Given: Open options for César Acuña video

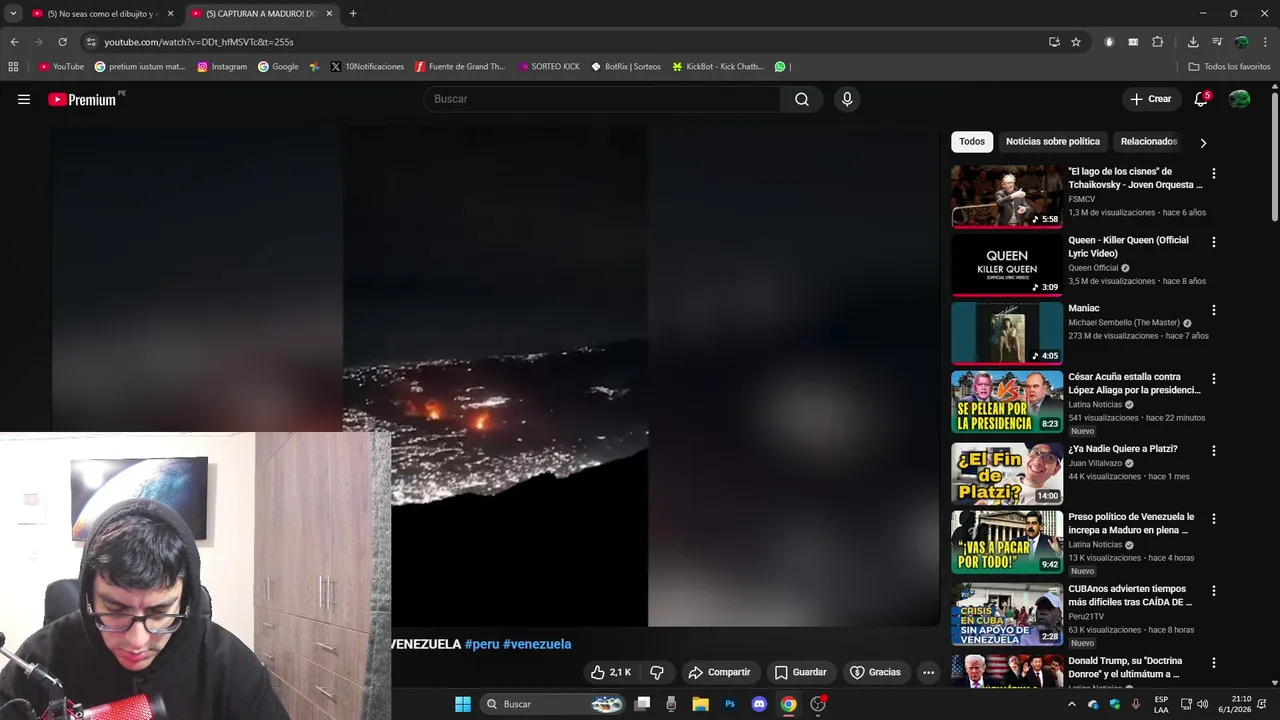Looking at the screenshot, I should pos(1214,379).
